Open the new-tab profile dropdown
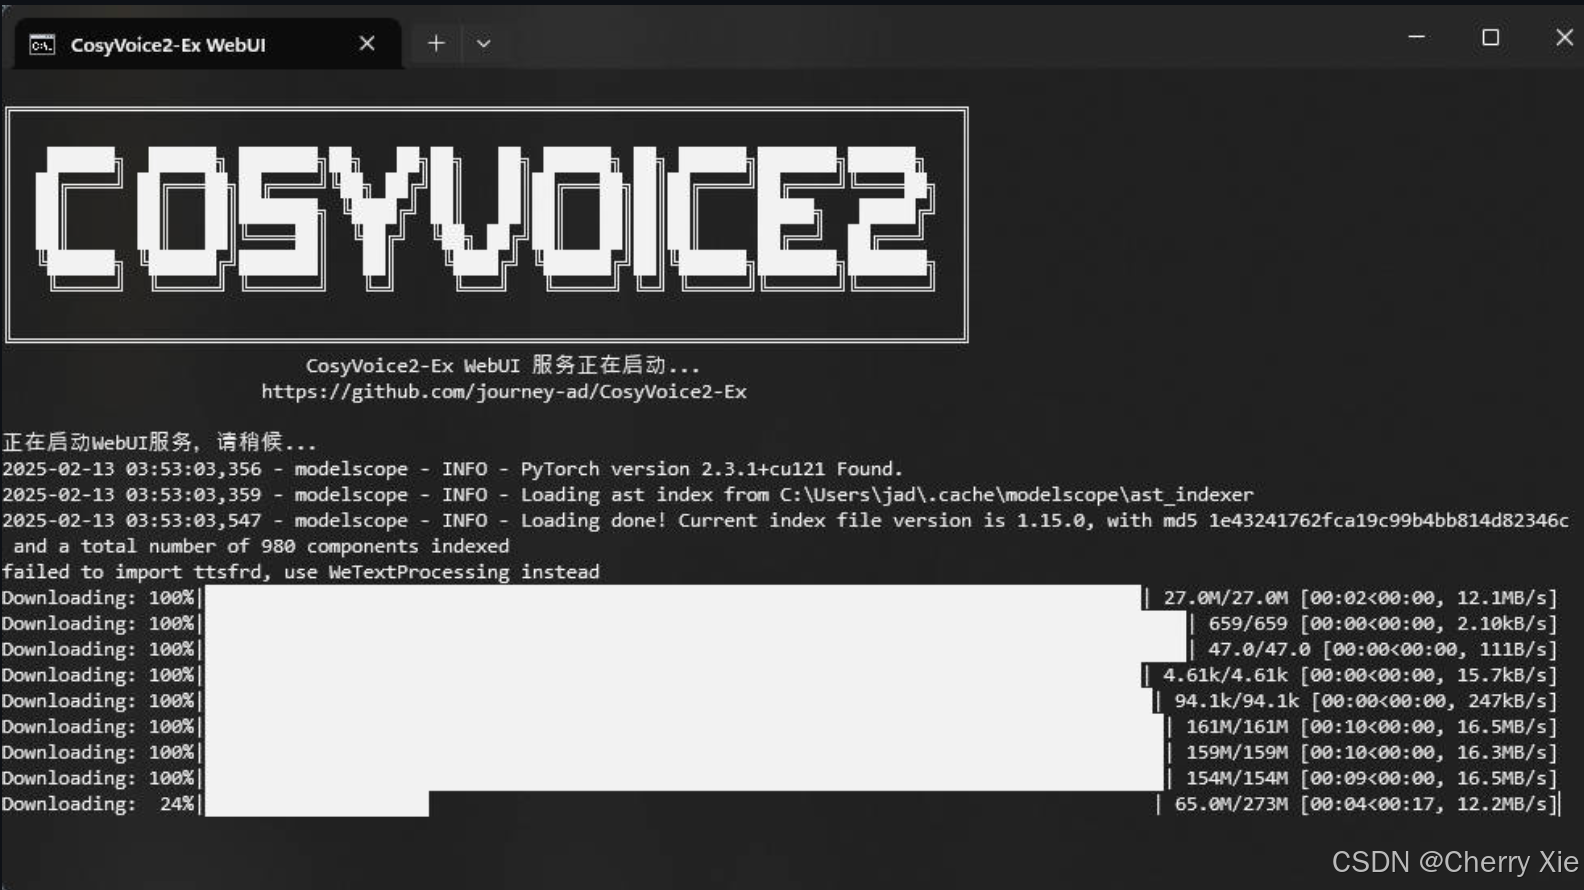 coord(484,43)
